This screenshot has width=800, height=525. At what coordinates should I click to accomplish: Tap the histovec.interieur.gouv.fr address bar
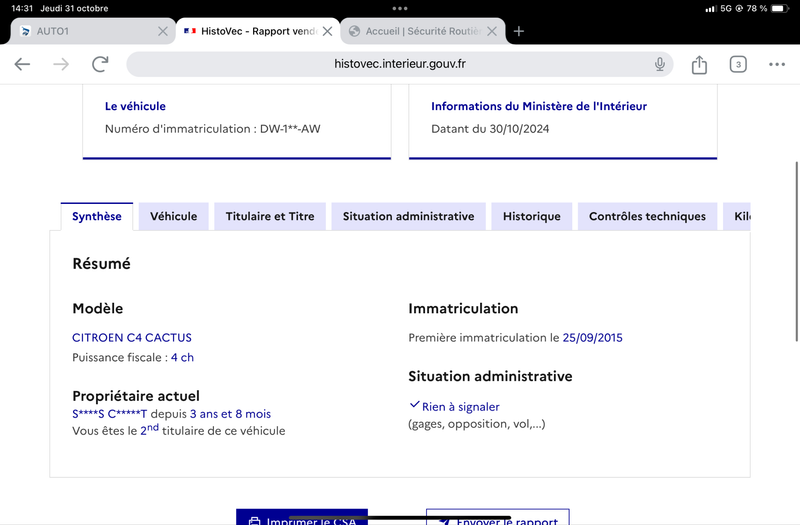pyautogui.click(x=399, y=64)
